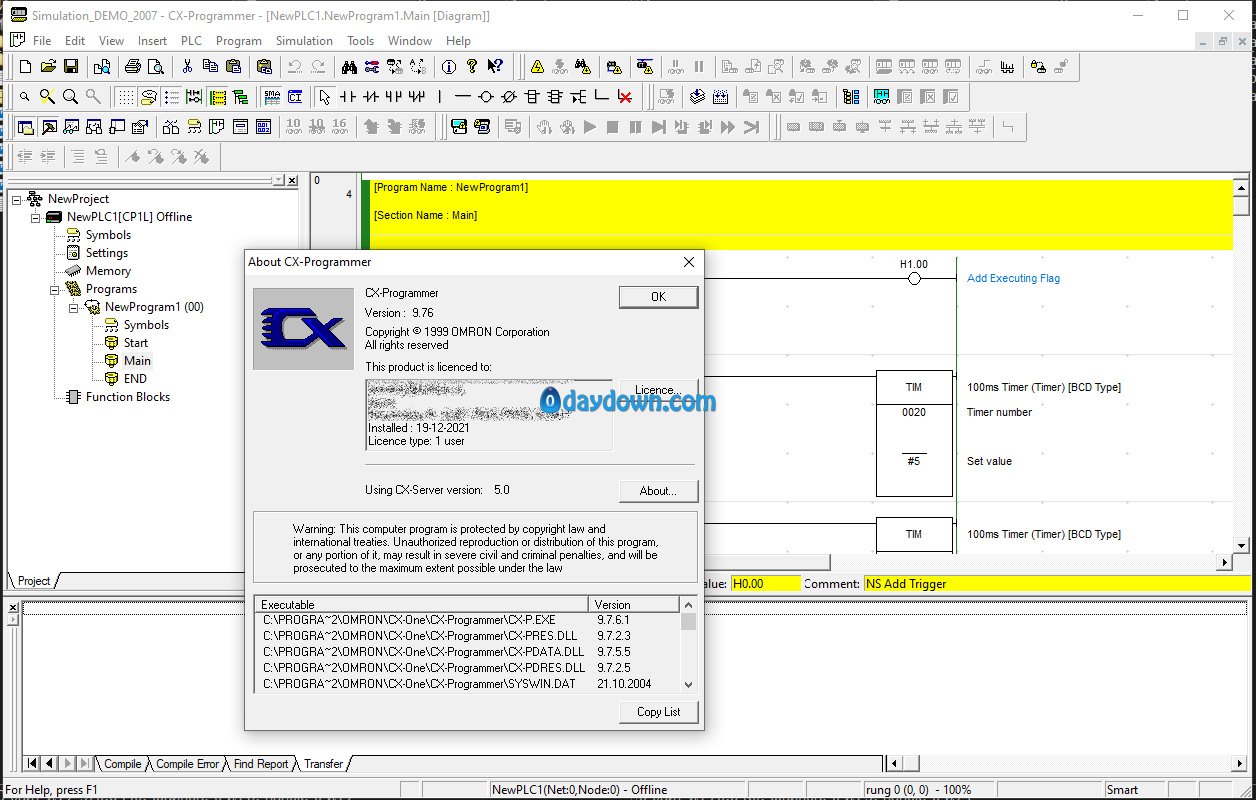The width and height of the screenshot is (1256, 800).
Task: Toggle the project workspace pane
Action: coord(25,127)
